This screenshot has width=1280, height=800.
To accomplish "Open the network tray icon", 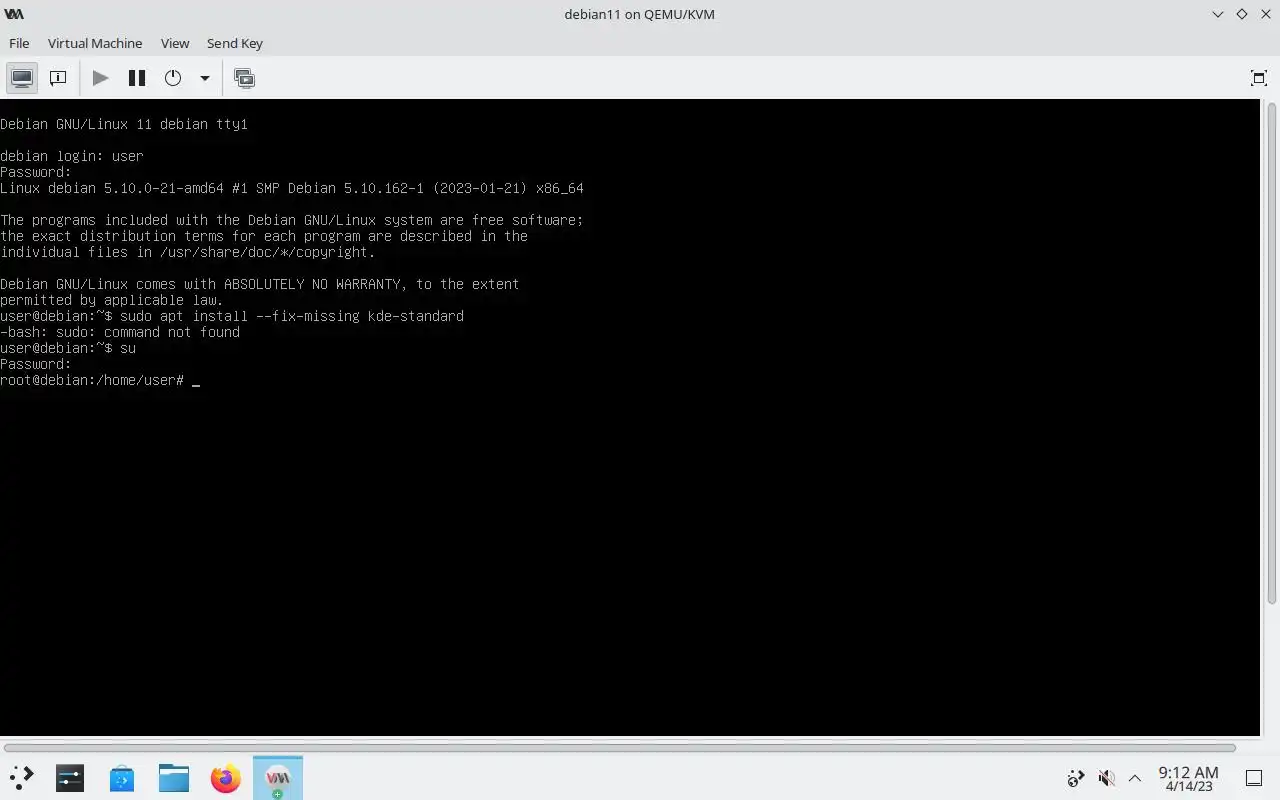I will 1076,778.
